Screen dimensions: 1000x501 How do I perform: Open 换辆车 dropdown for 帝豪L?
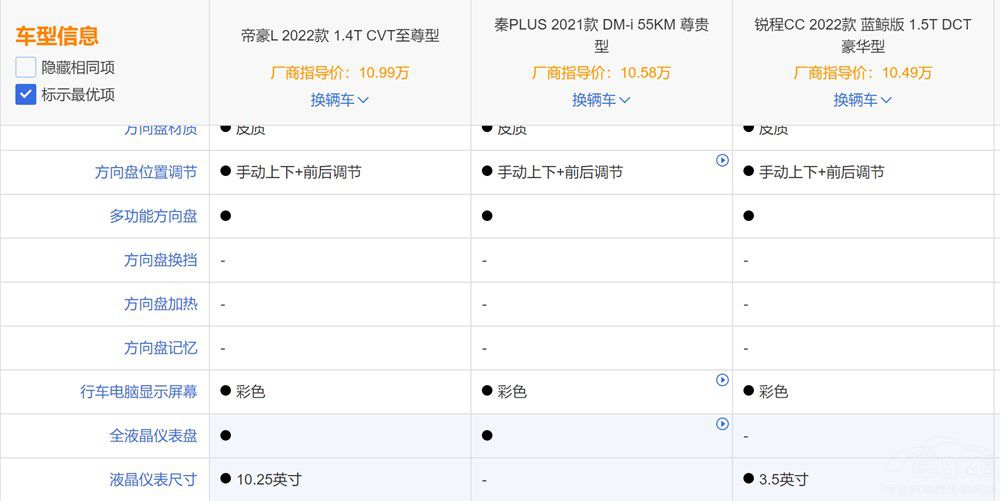pos(340,100)
